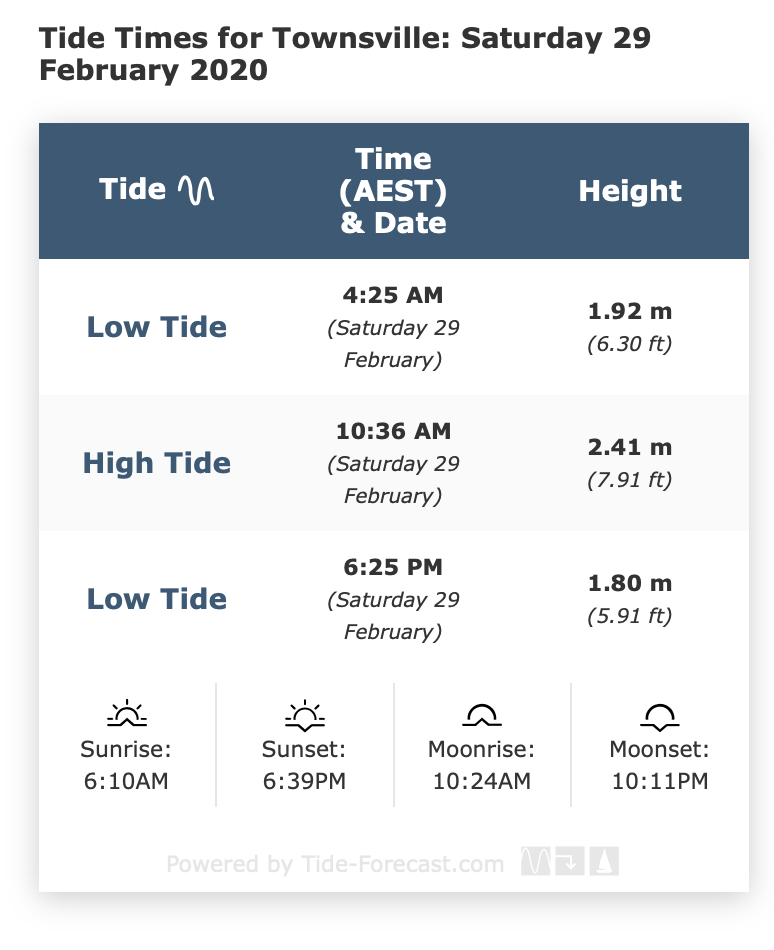This screenshot has width=774, height=950.
Task: Select the High Tide label
Action: (157, 463)
